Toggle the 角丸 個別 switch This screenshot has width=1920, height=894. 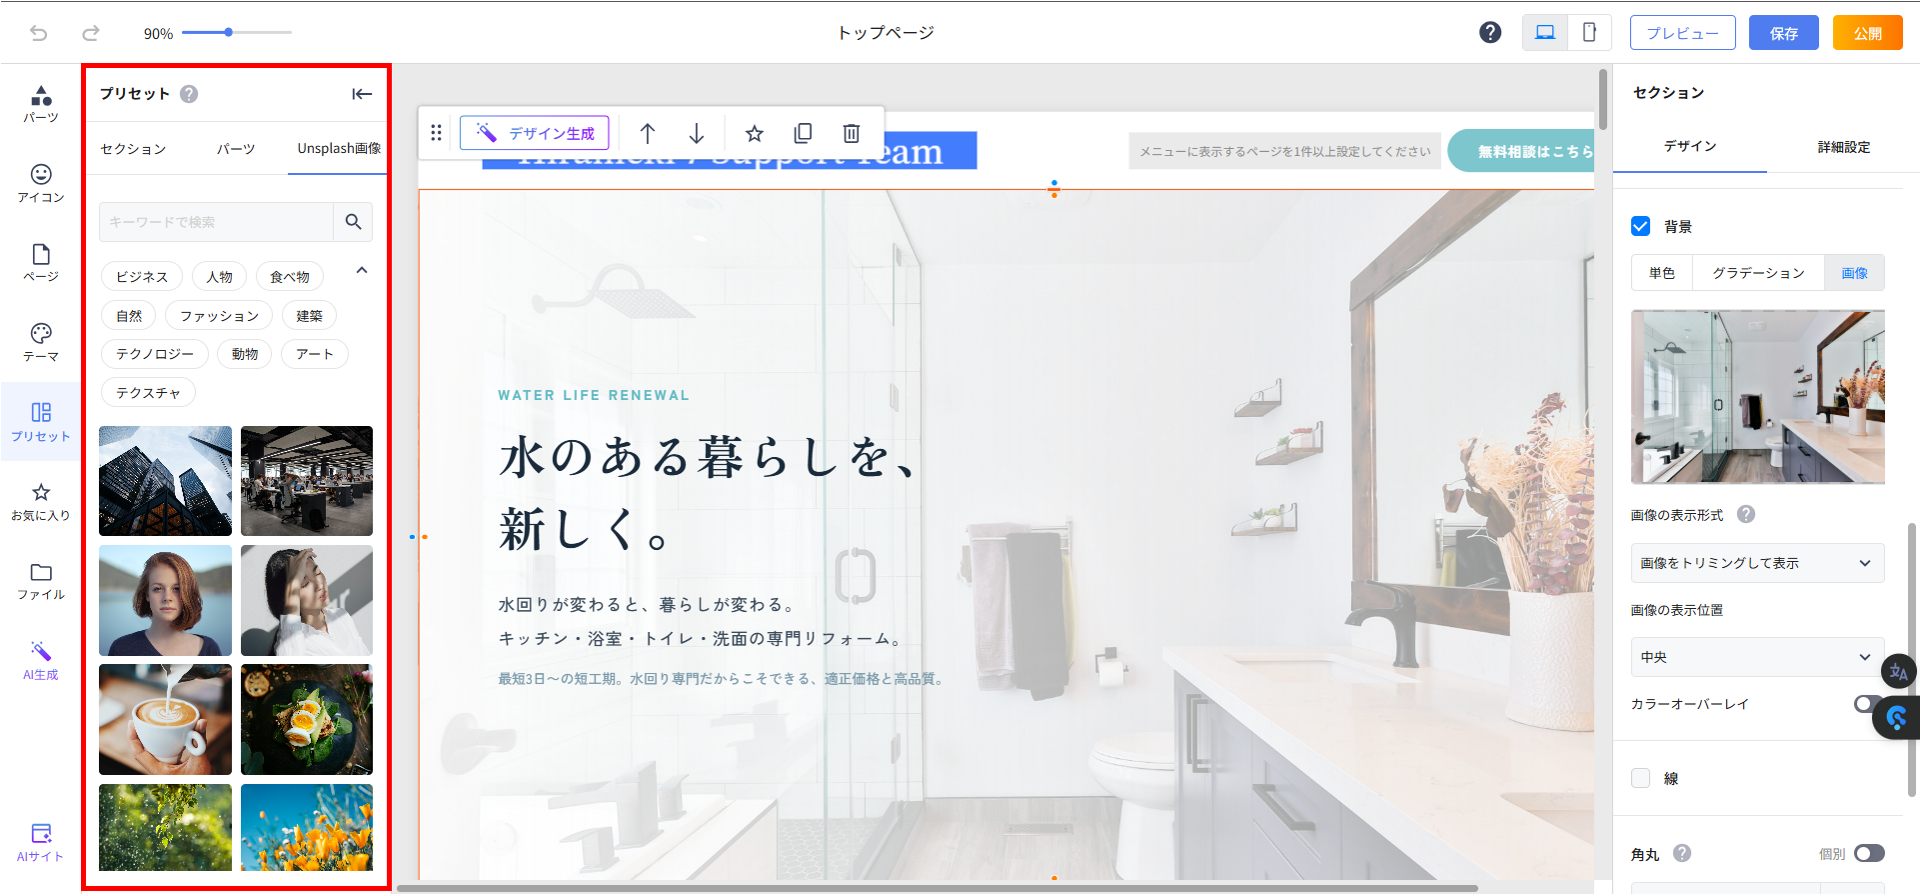pyautogui.click(x=1868, y=853)
